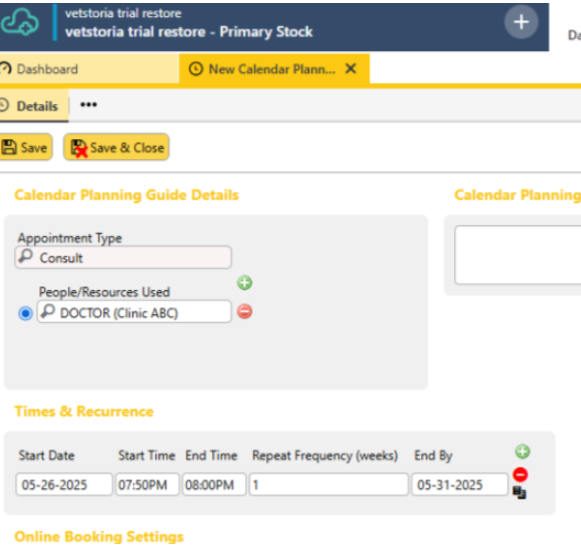Click the empty text box under right-hand Calendar Planning heading
Viewport: 581px width, 547px height.
click(x=518, y=255)
